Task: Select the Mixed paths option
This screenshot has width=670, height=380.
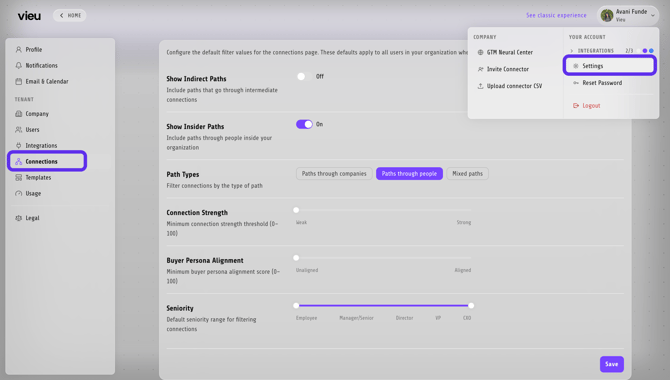Action: coord(467,174)
